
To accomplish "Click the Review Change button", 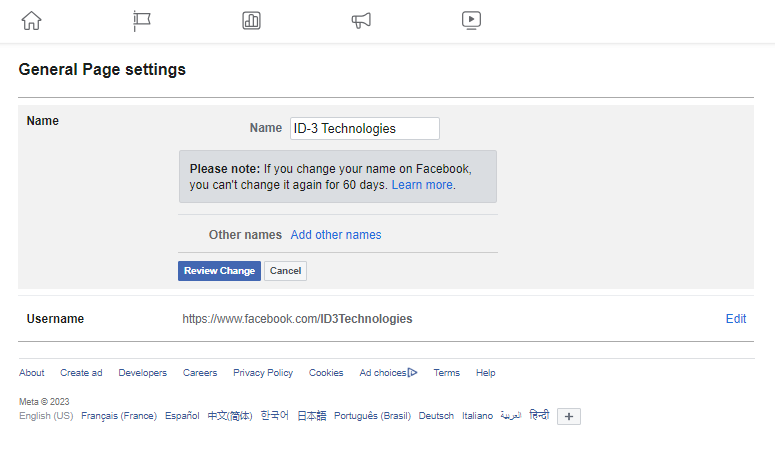I will 219,271.
